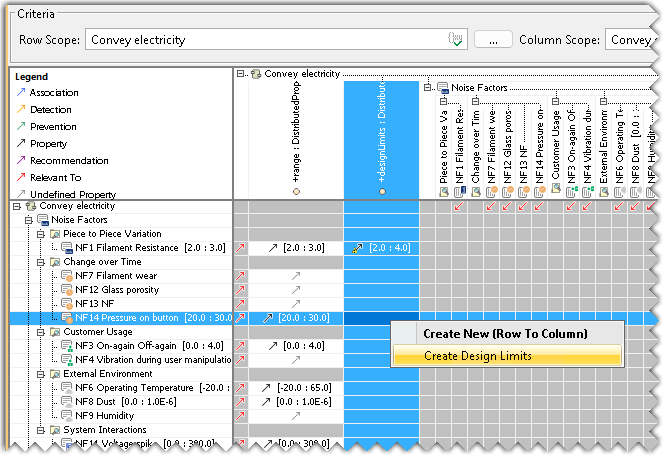Viewport: 664px width, 457px height.
Task: Click the Noise Factors column header icon
Action: pyautogui.click(x=443, y=88)
